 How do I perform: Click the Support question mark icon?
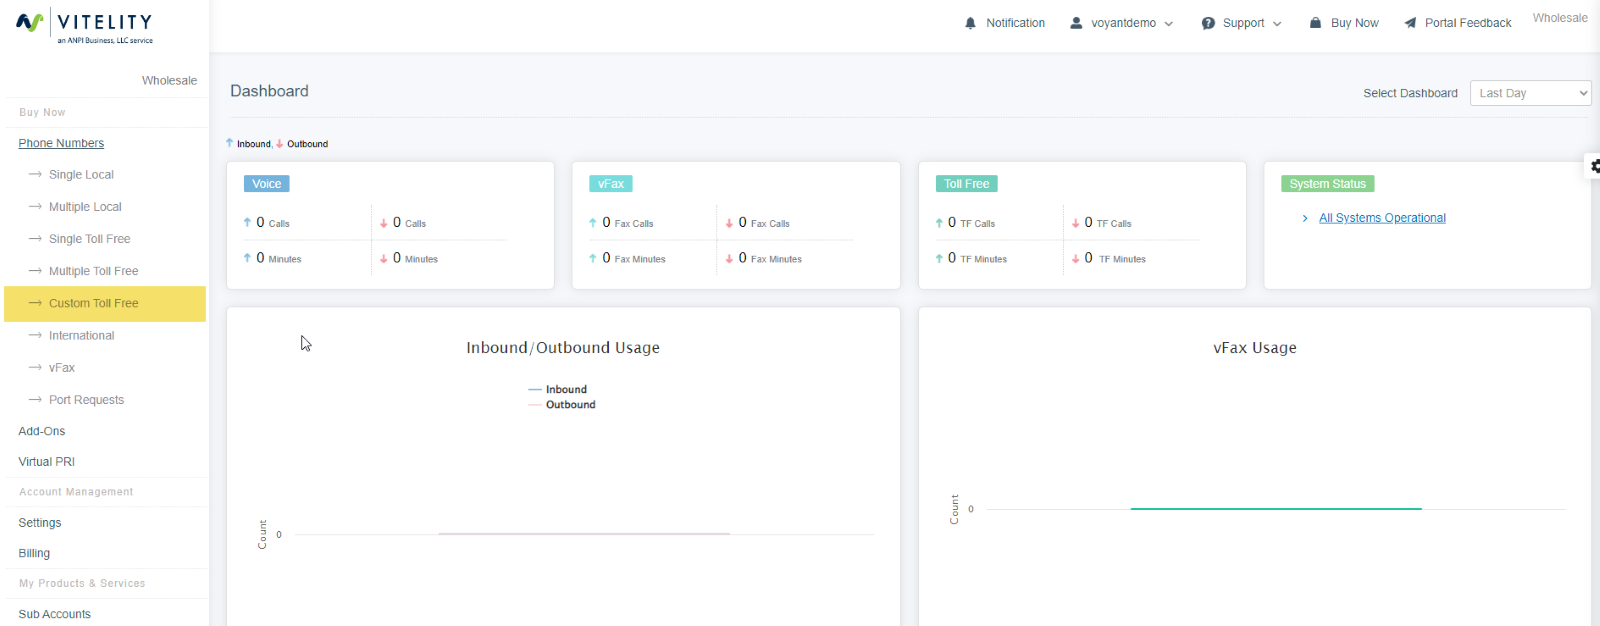[x=1208, y=23]
